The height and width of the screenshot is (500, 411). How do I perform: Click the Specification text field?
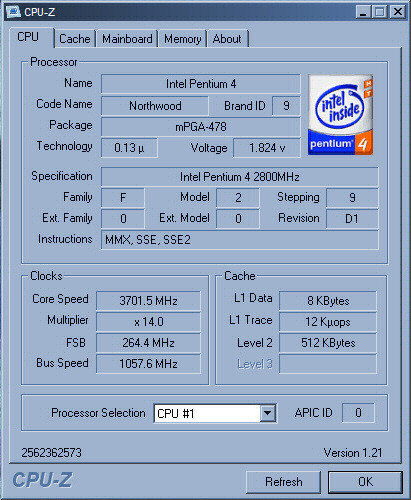[x=240, y=177]
